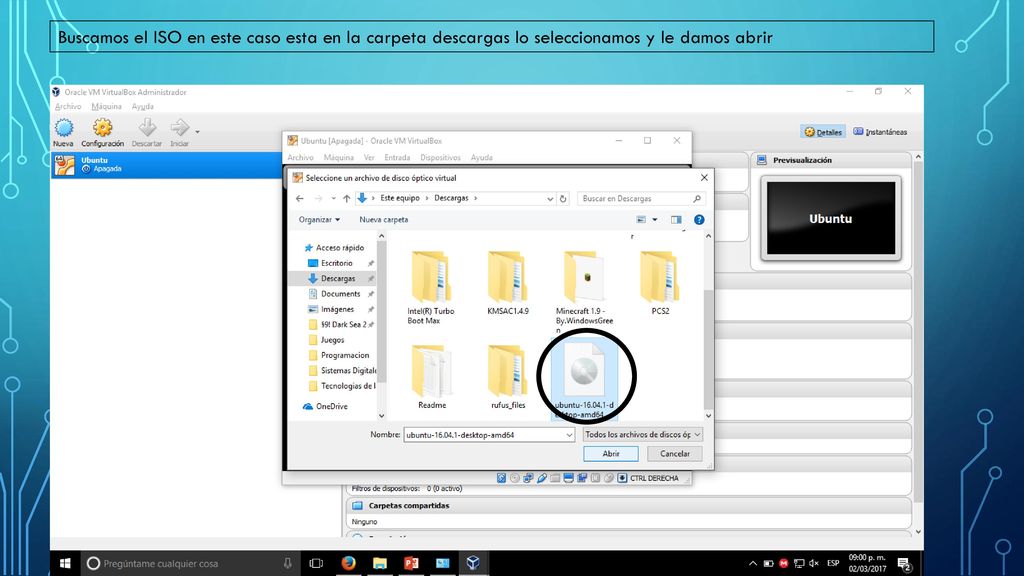This screenshot has height=576, width=1024.
Task: Click optical disc indicator in VM status bar
Action: 515,478
